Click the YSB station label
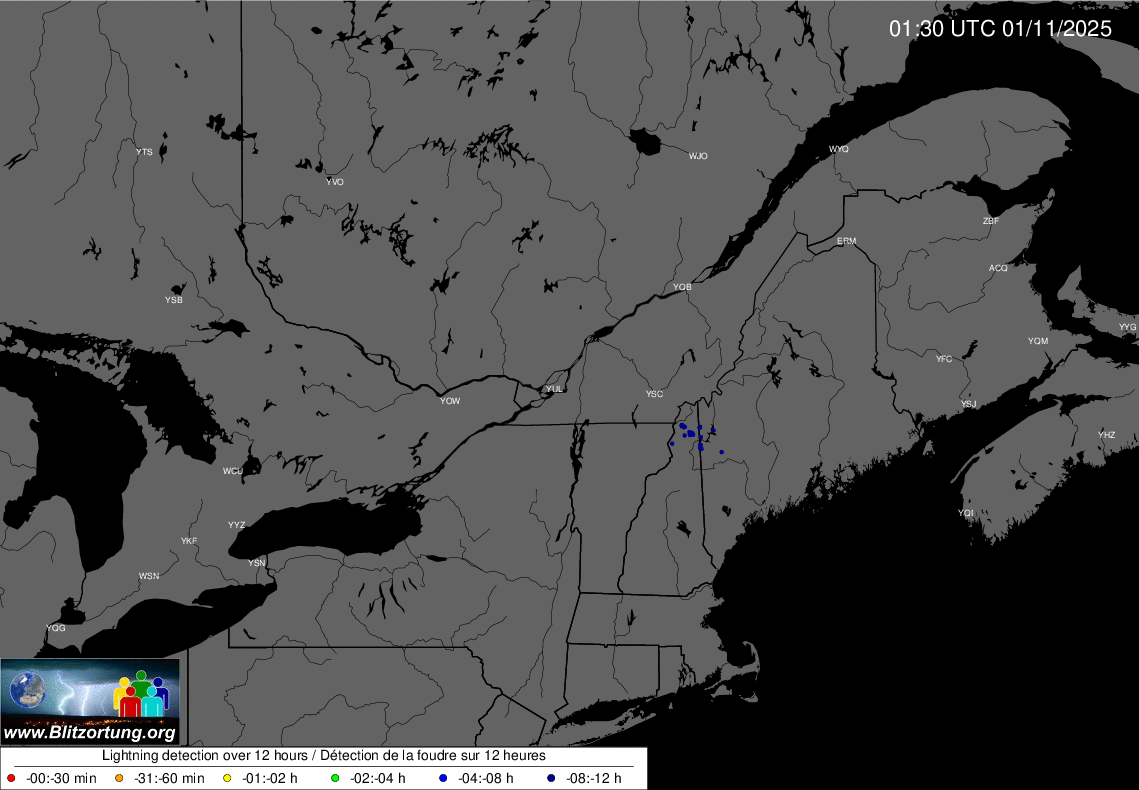Viewport: 1139px width, 790px height. (x=174, y=300)
